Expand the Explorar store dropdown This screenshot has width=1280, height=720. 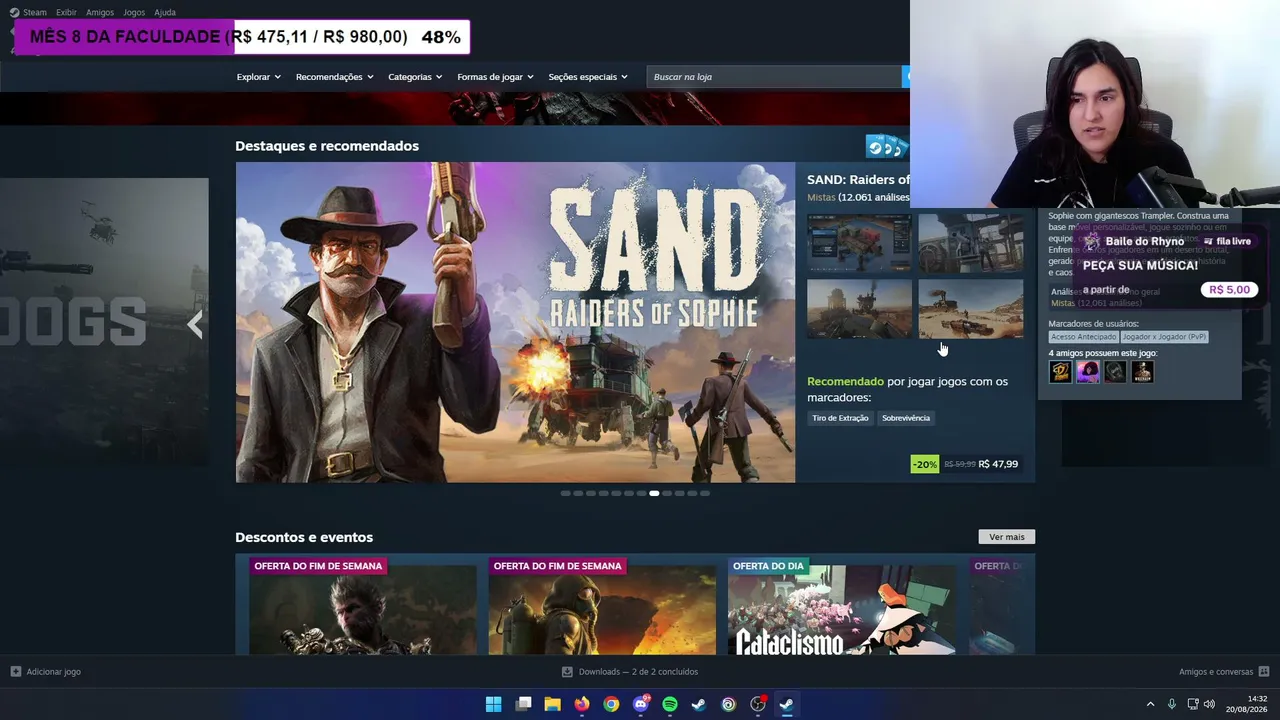click(x=258, y=77)
